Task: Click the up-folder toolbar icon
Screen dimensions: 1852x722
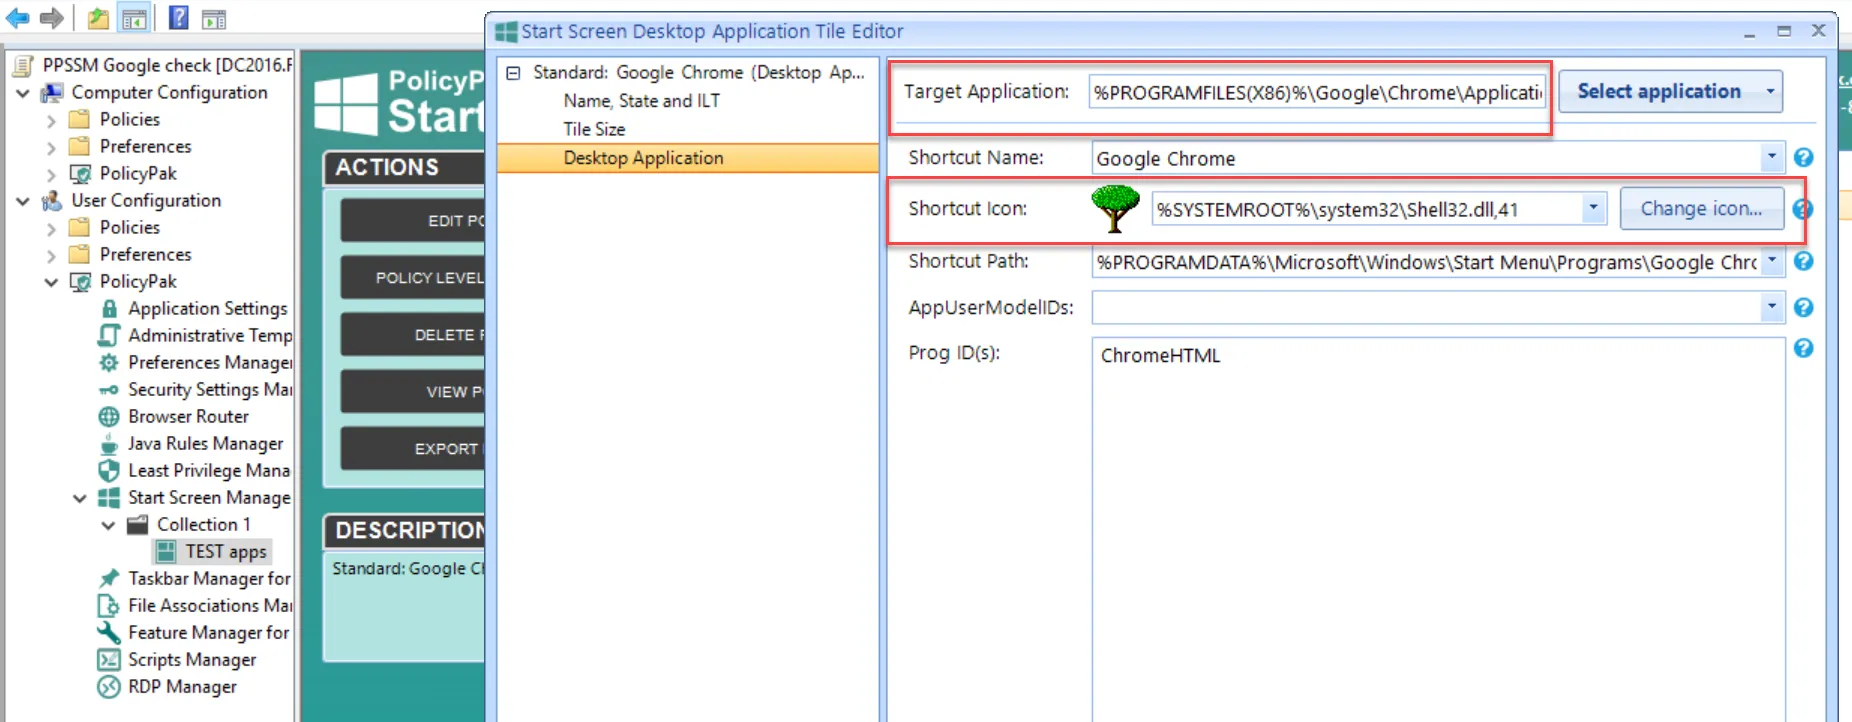Action: point(98,18)
